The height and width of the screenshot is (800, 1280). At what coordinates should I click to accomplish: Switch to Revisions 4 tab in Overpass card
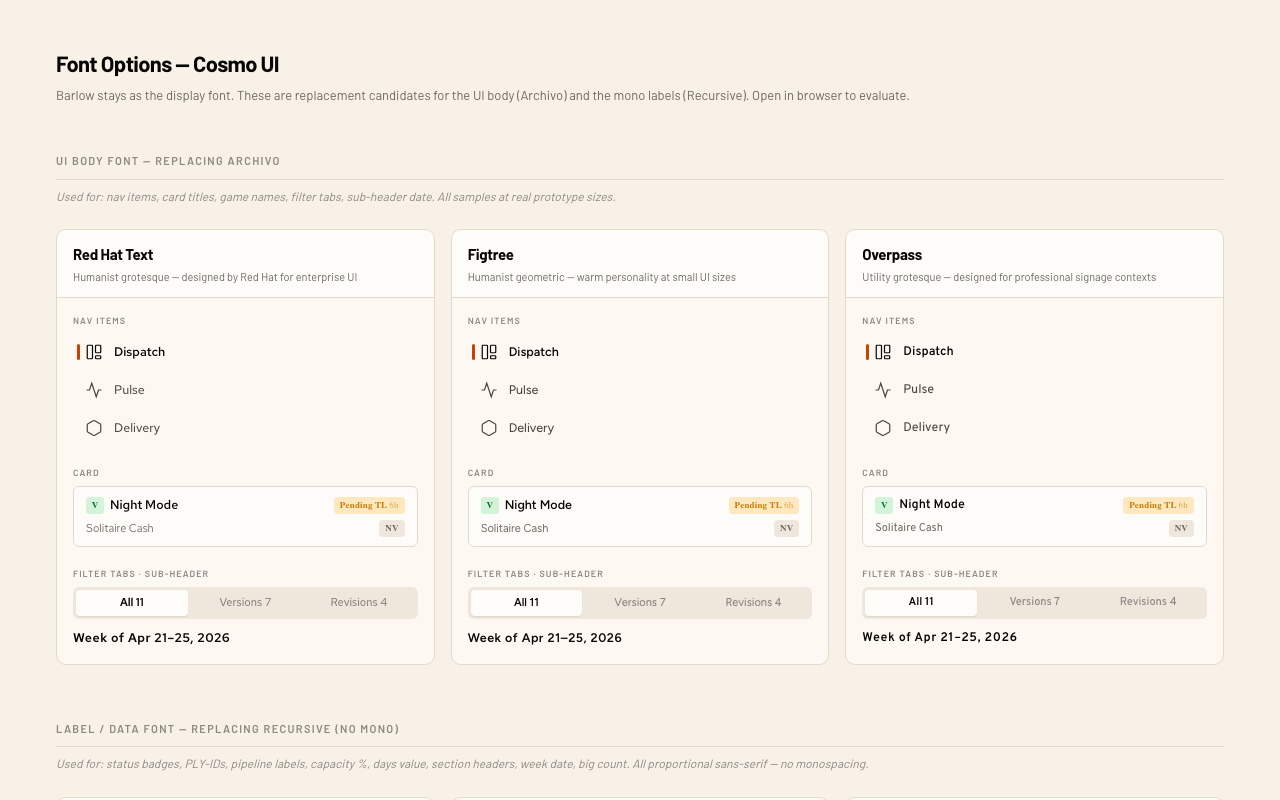click(x=1148, y=602)
